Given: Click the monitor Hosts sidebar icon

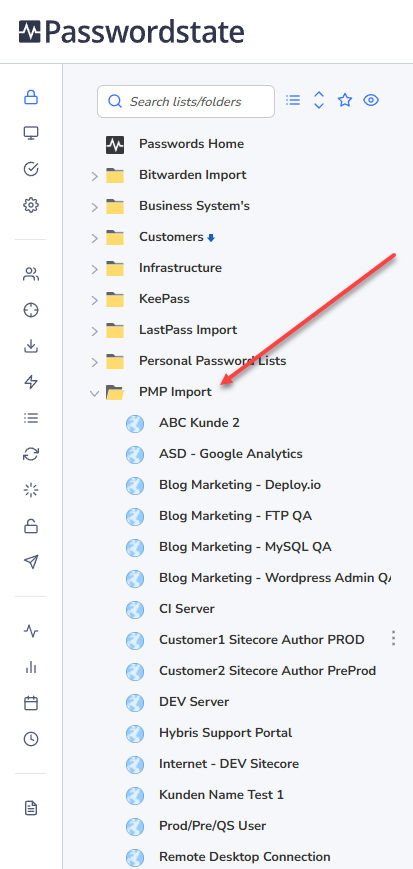Looking at the screenshot, I should (31, 134).
